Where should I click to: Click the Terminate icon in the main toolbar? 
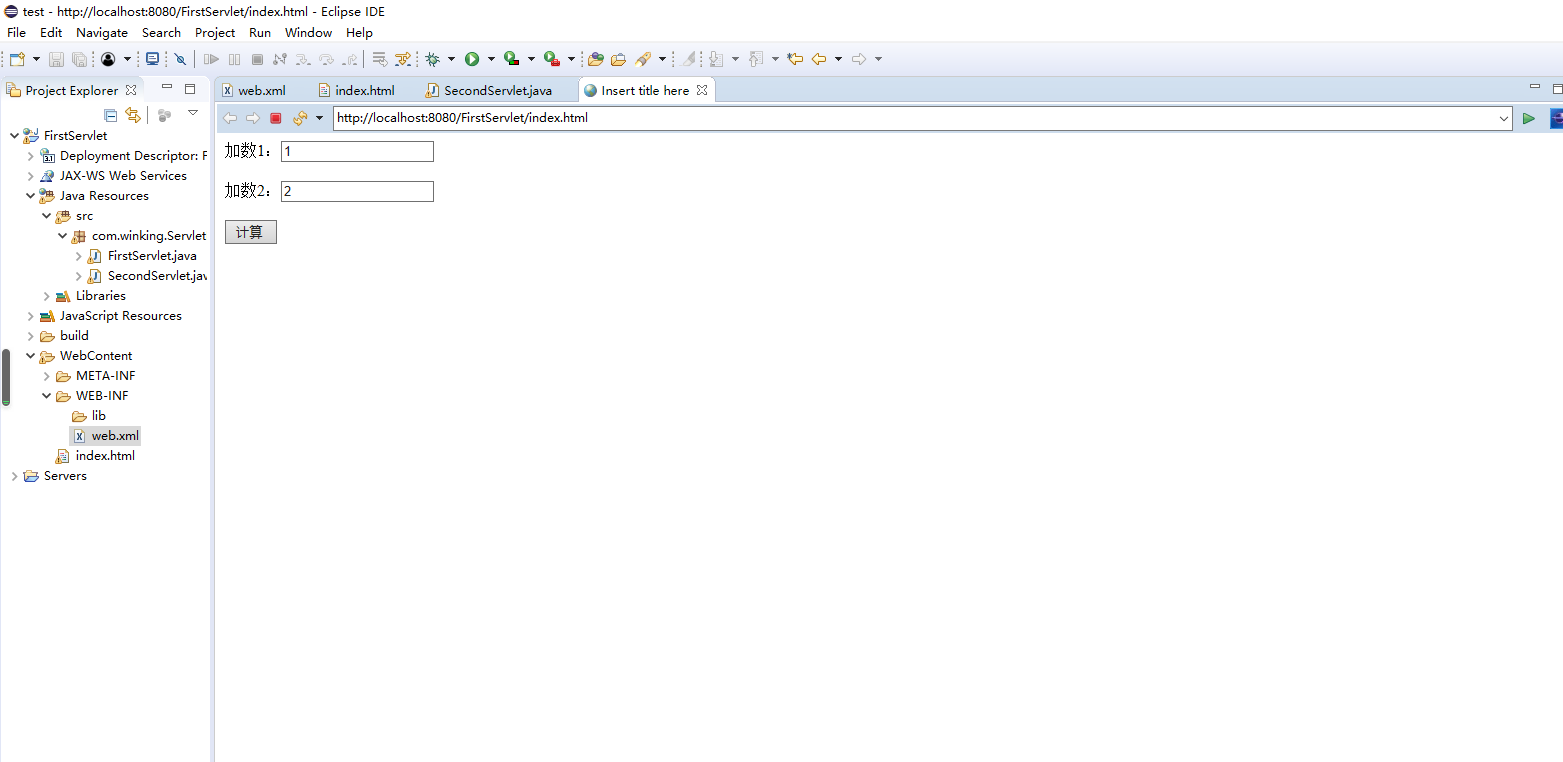coord(257,59)
